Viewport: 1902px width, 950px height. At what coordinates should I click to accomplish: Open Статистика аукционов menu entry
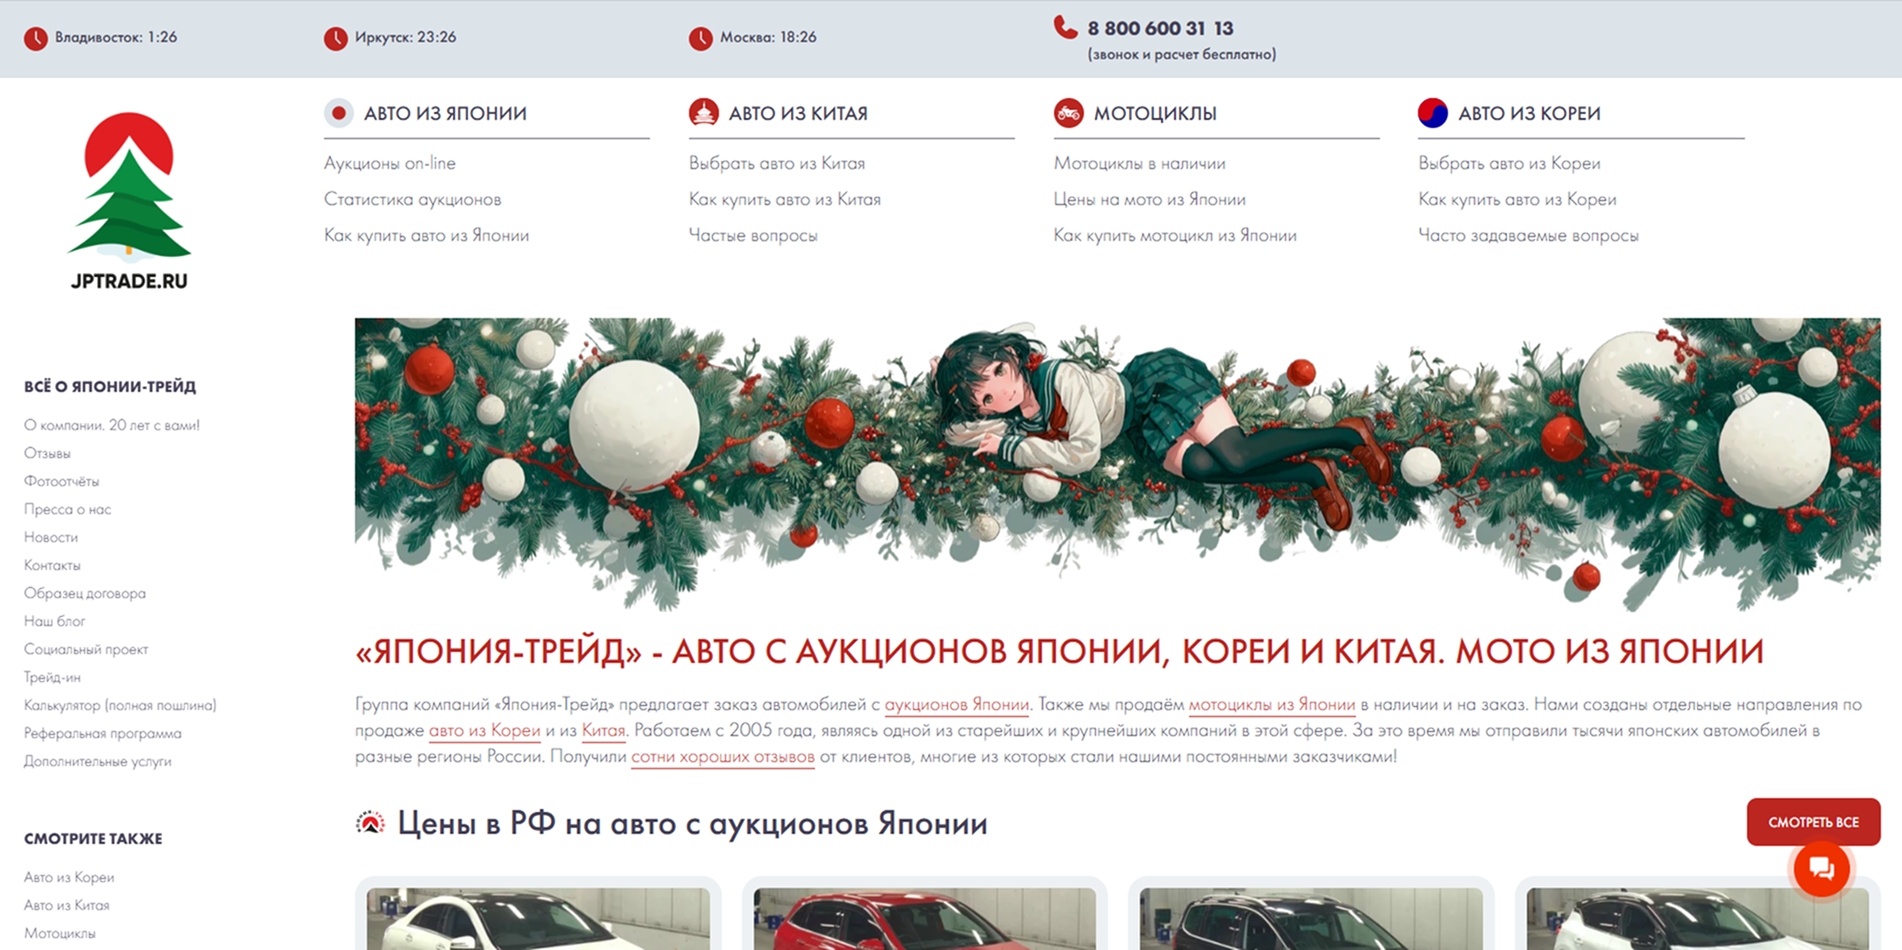412,199
